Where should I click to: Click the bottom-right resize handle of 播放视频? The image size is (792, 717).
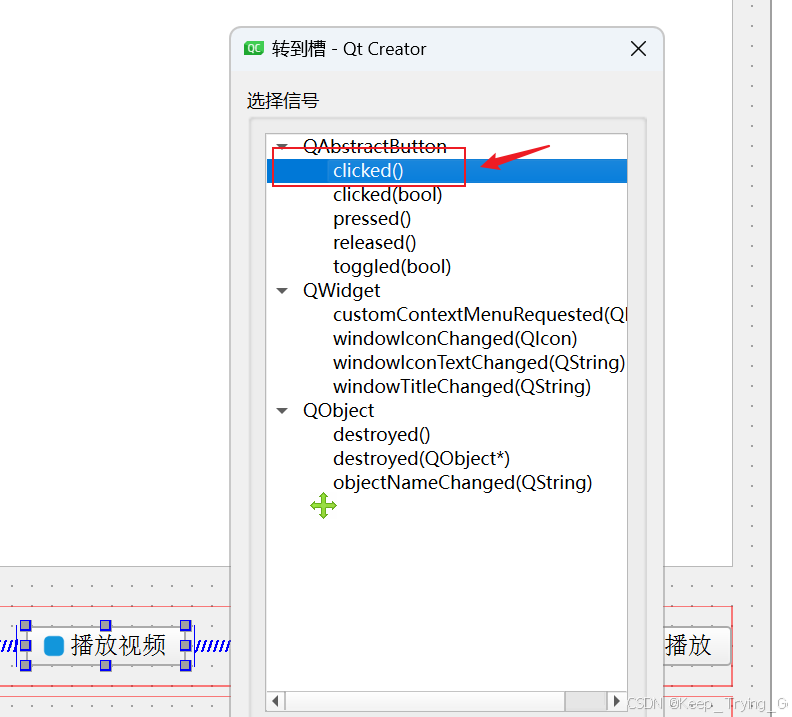pos(185,665)
